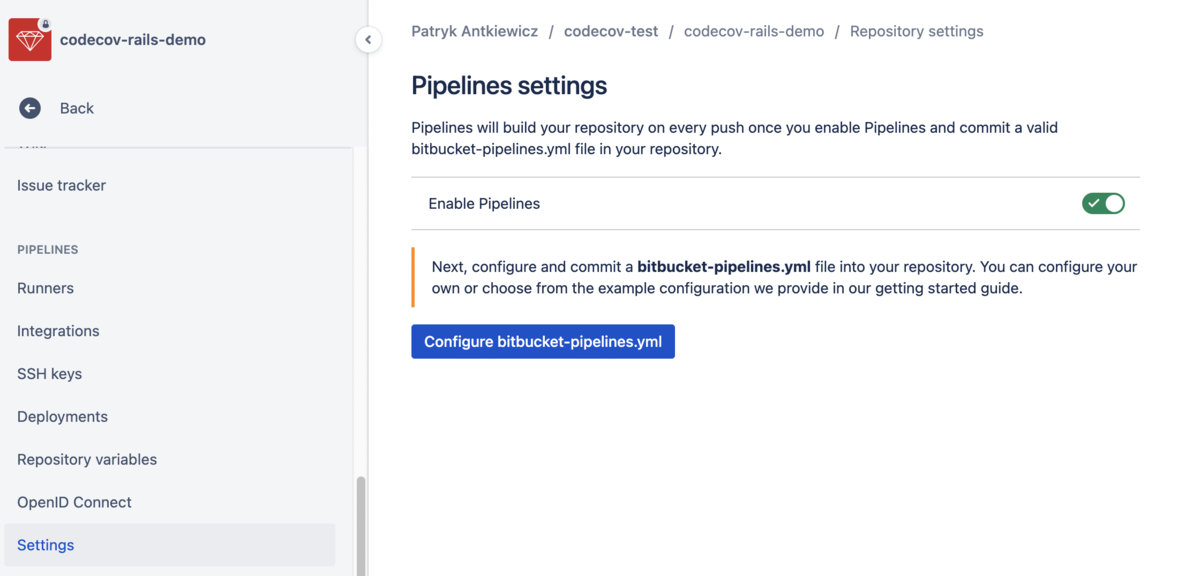
Task: Click codecov-rails-demo breadcrumb link
Action: 754,32
